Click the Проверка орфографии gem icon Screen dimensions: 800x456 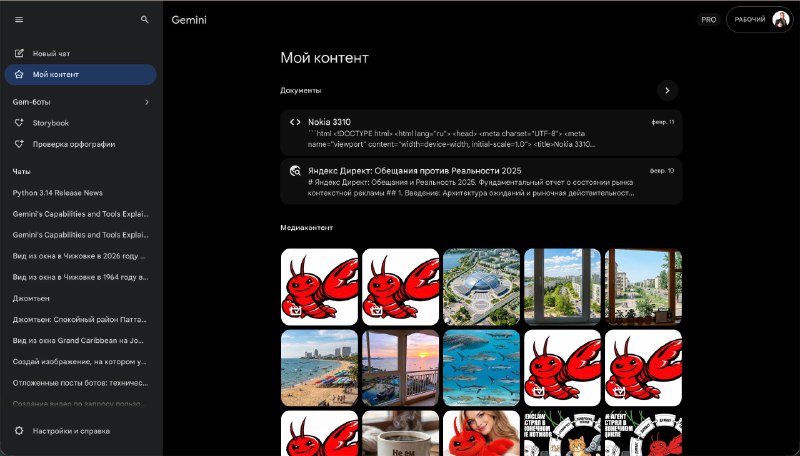pyautogui.click(x=19, y=144)
